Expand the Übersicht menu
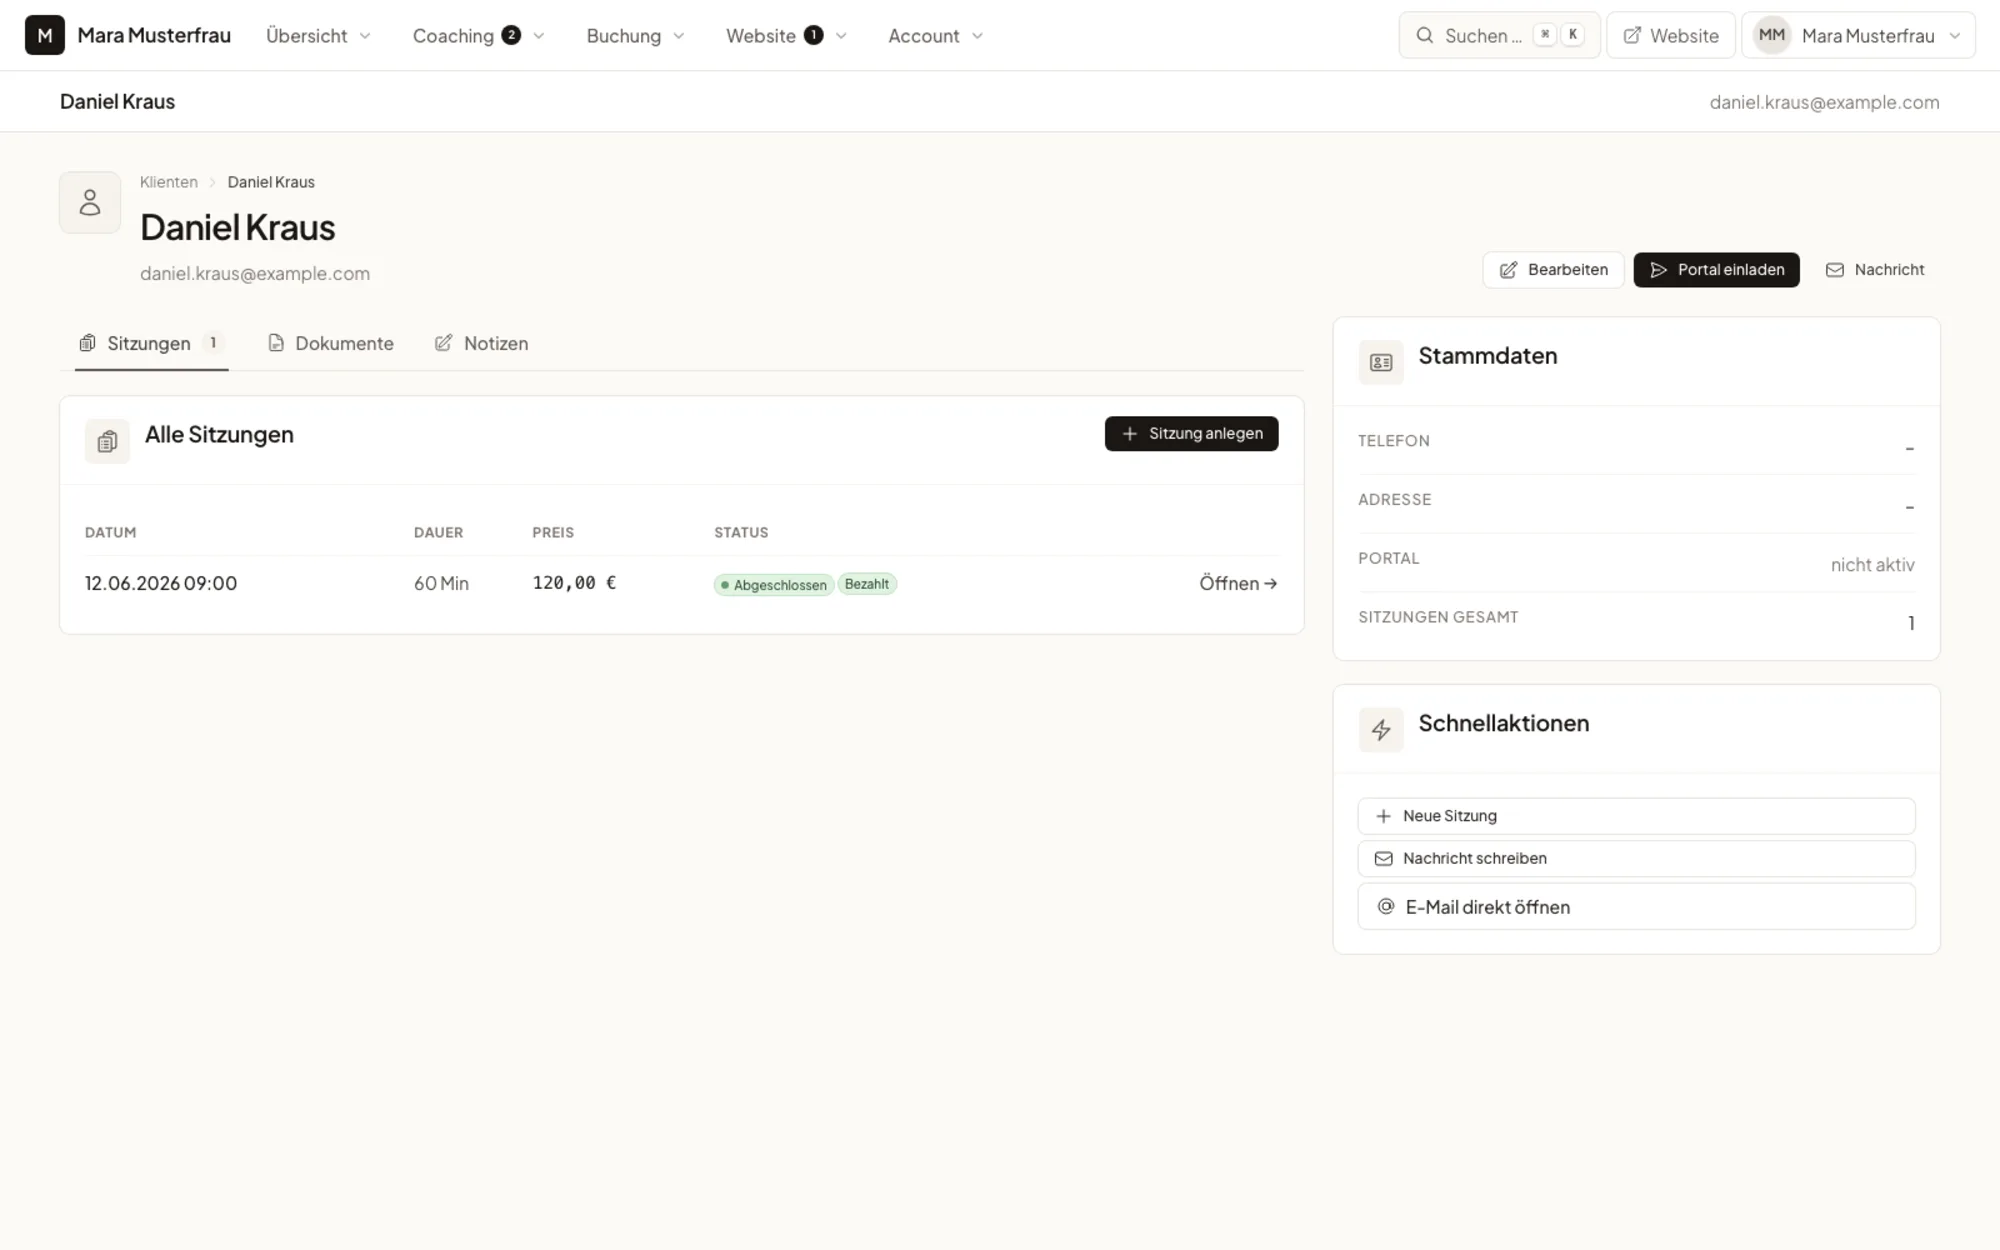 click(318, 36)
